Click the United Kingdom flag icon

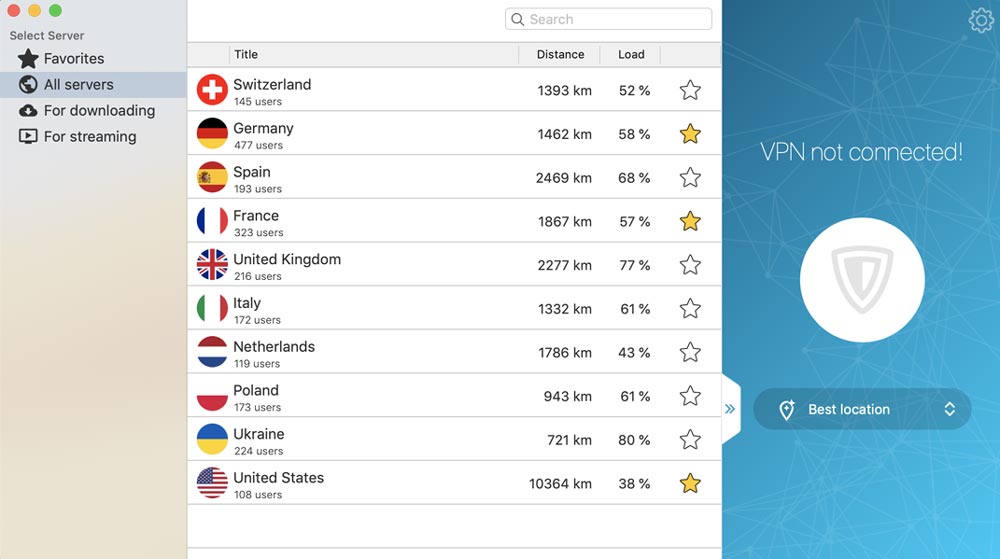coord(212,265)
